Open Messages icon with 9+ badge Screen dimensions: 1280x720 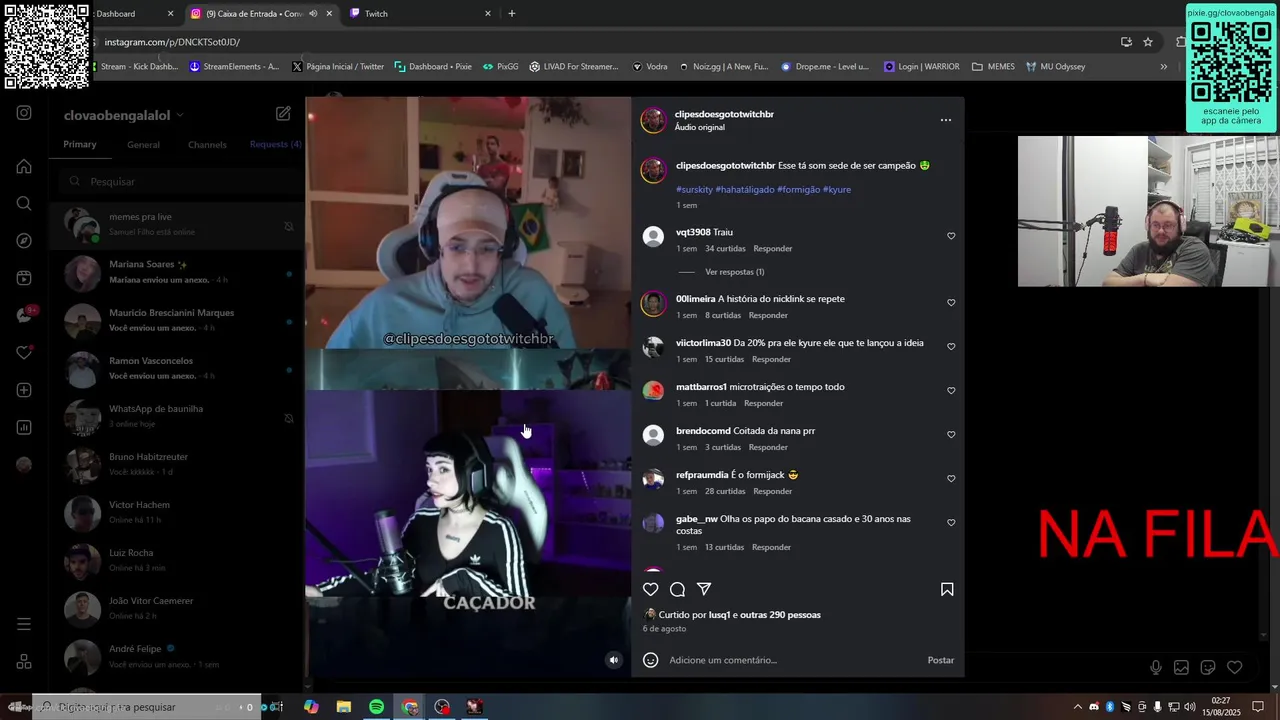tap(25, 315)
